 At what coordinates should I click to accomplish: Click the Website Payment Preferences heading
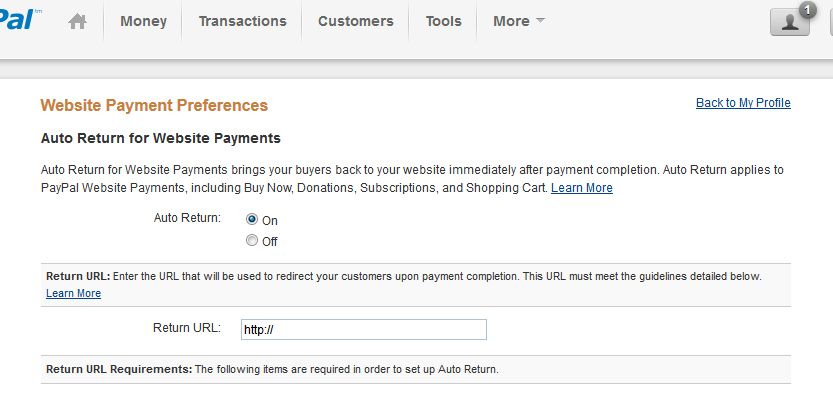154,105
